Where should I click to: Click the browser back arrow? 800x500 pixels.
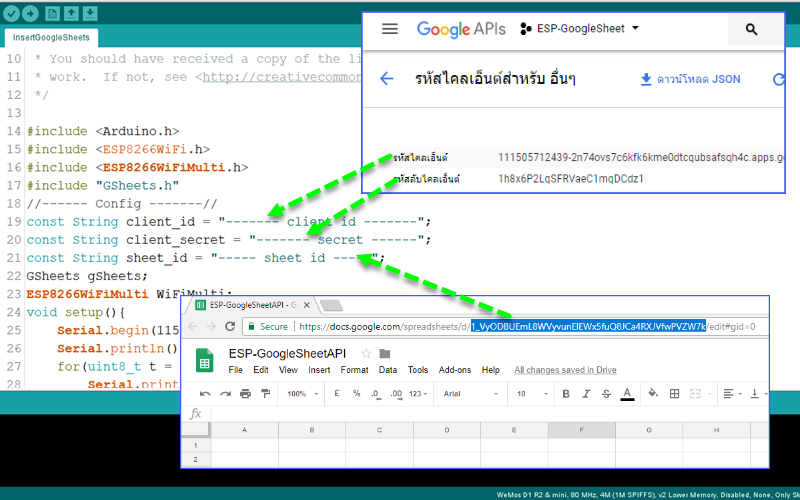[192, 327]
